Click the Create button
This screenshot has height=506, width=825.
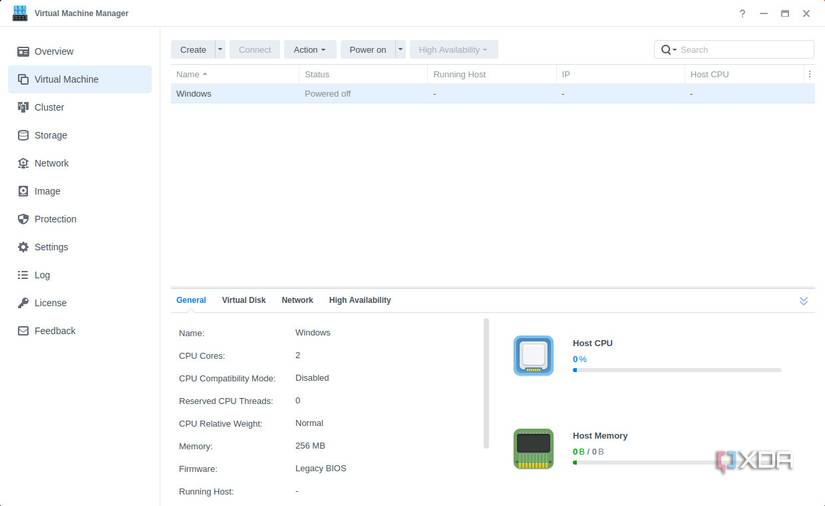(193, 49)
